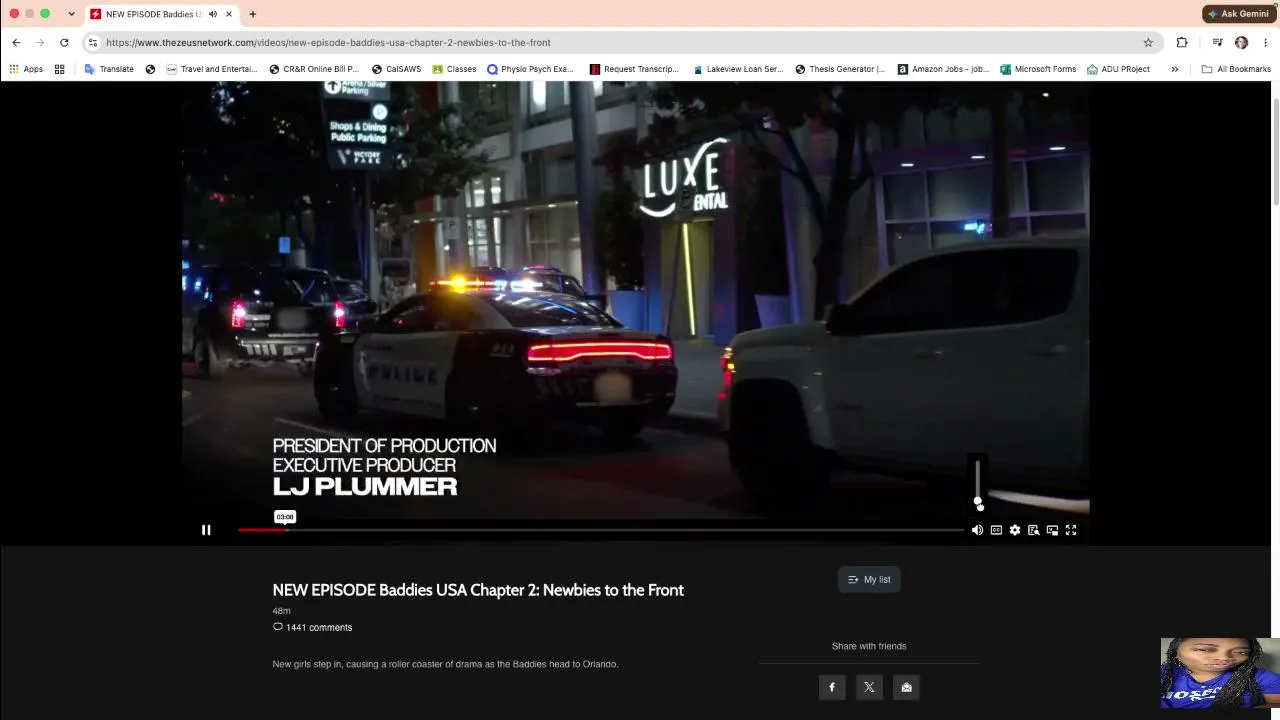This screenshot has height=720, width=1280.
Task: Close the NEW EPISODE Baddies tab
Action: 229,14
